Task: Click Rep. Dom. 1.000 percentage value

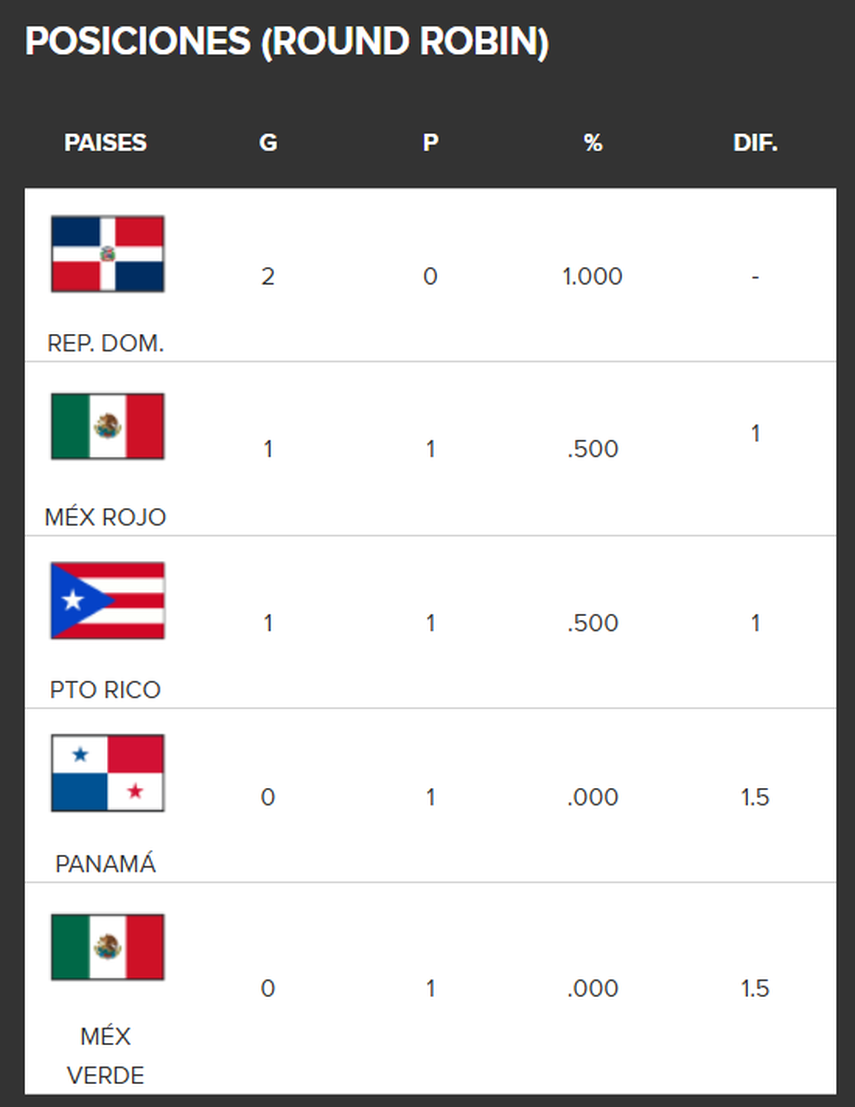Action: pyautogui.click(x=593, y=276)
